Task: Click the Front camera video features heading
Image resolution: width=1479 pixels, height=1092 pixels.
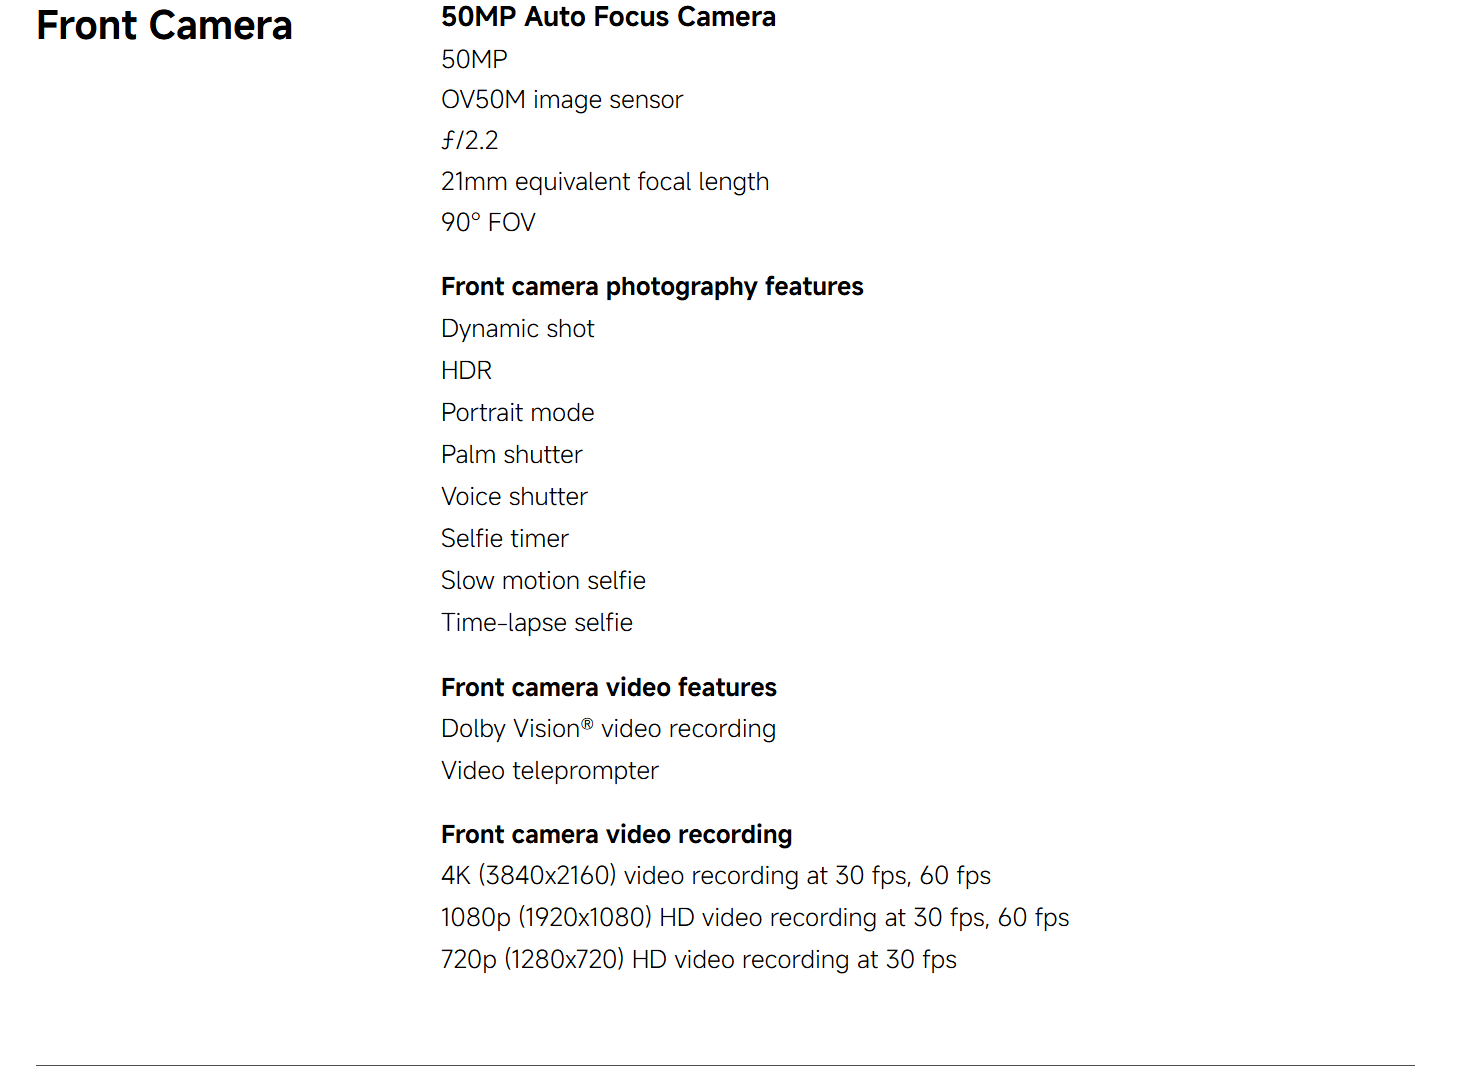Action: [x=608, y=688]
